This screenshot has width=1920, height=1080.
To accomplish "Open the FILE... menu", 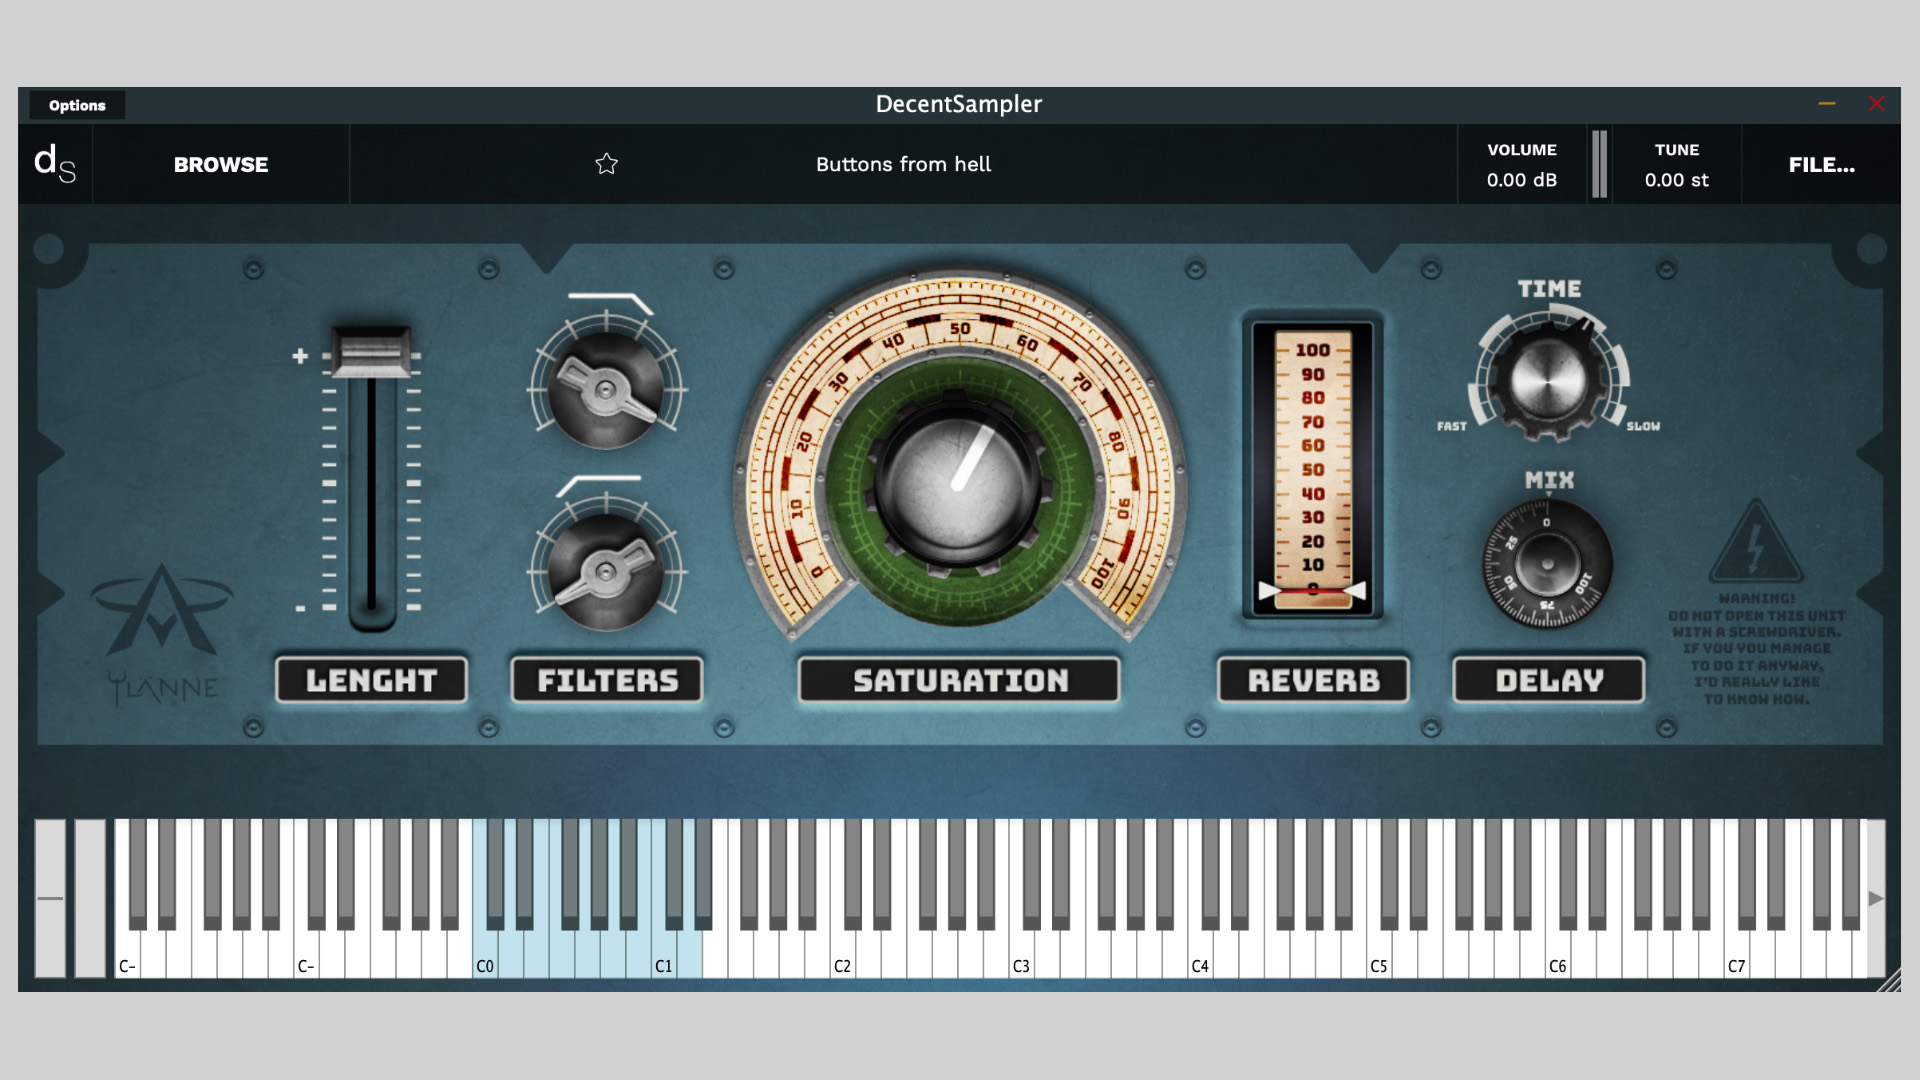I will click(1821, 165).
